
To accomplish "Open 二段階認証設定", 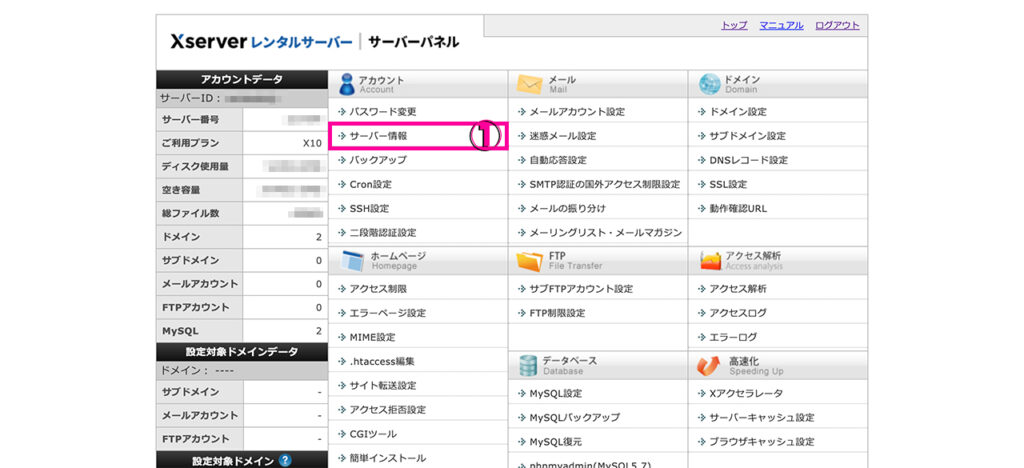I will pos(383,232).
